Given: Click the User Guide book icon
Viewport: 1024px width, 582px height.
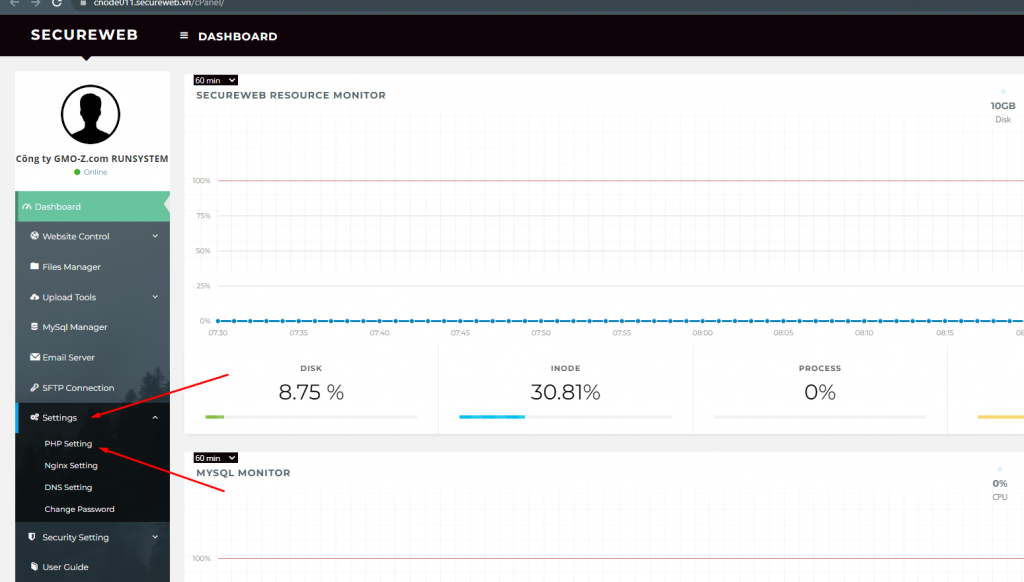Looking at the screenshot, I should pos(35,566).
